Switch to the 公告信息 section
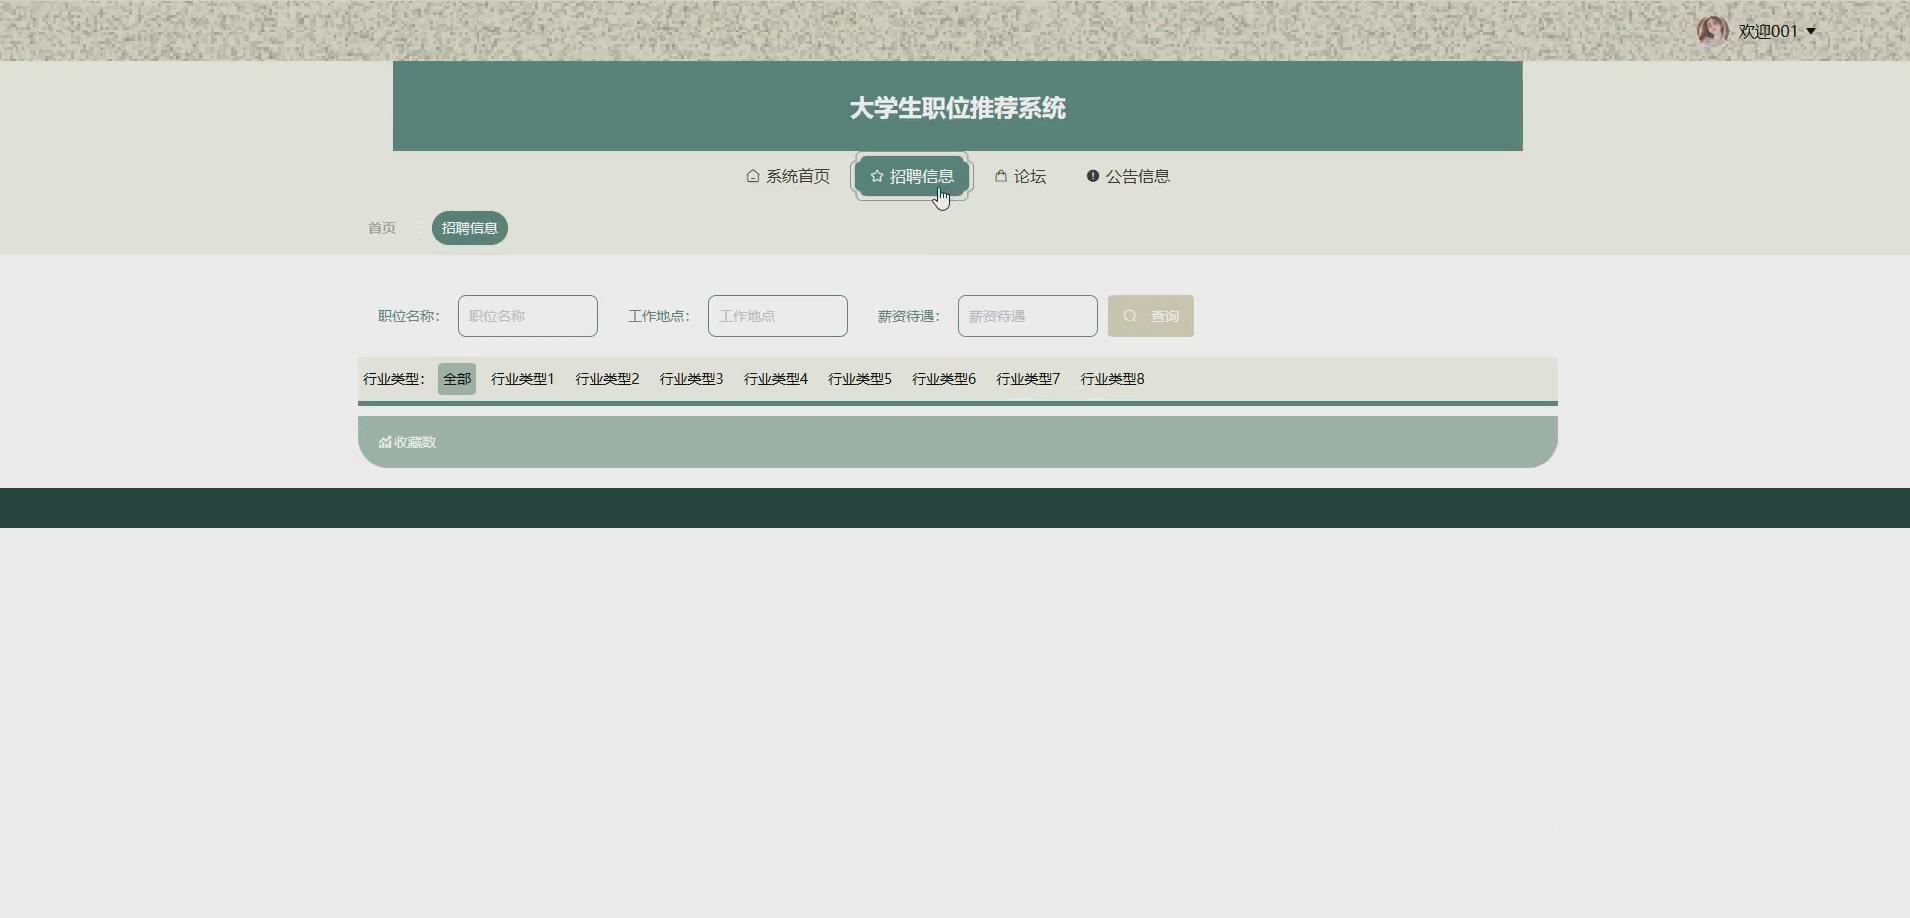1910x918 pixels. click(x=1138, y=176)
